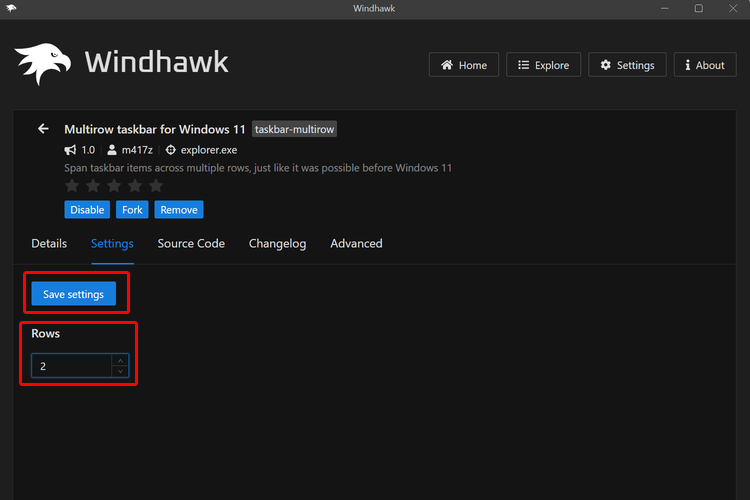750x500 pixels.
Task: Rate the mod three stars
Action: [114, 186]
